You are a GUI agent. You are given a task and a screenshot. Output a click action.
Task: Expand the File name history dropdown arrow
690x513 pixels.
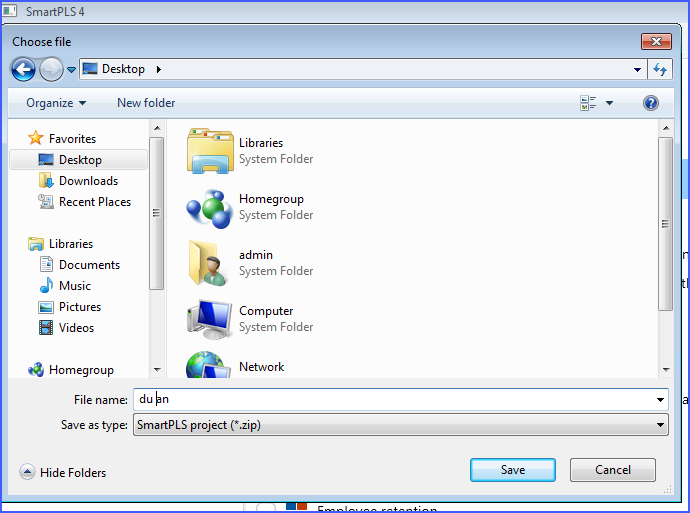660,400
